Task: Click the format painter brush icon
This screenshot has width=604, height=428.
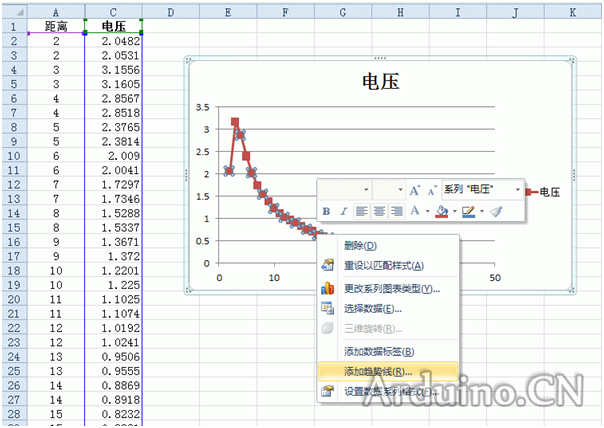Action: tap(496, 211)
